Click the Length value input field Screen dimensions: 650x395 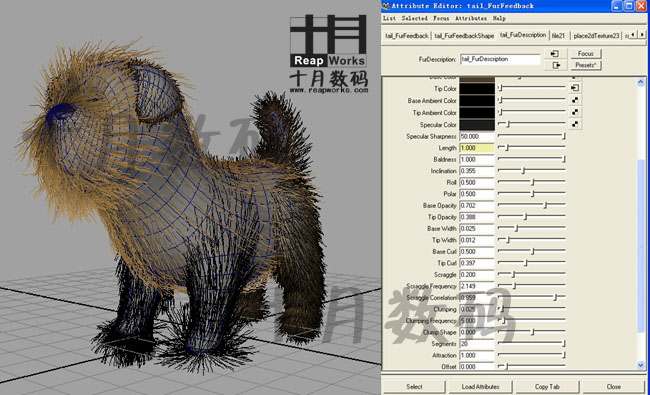(x=477, y=148)
